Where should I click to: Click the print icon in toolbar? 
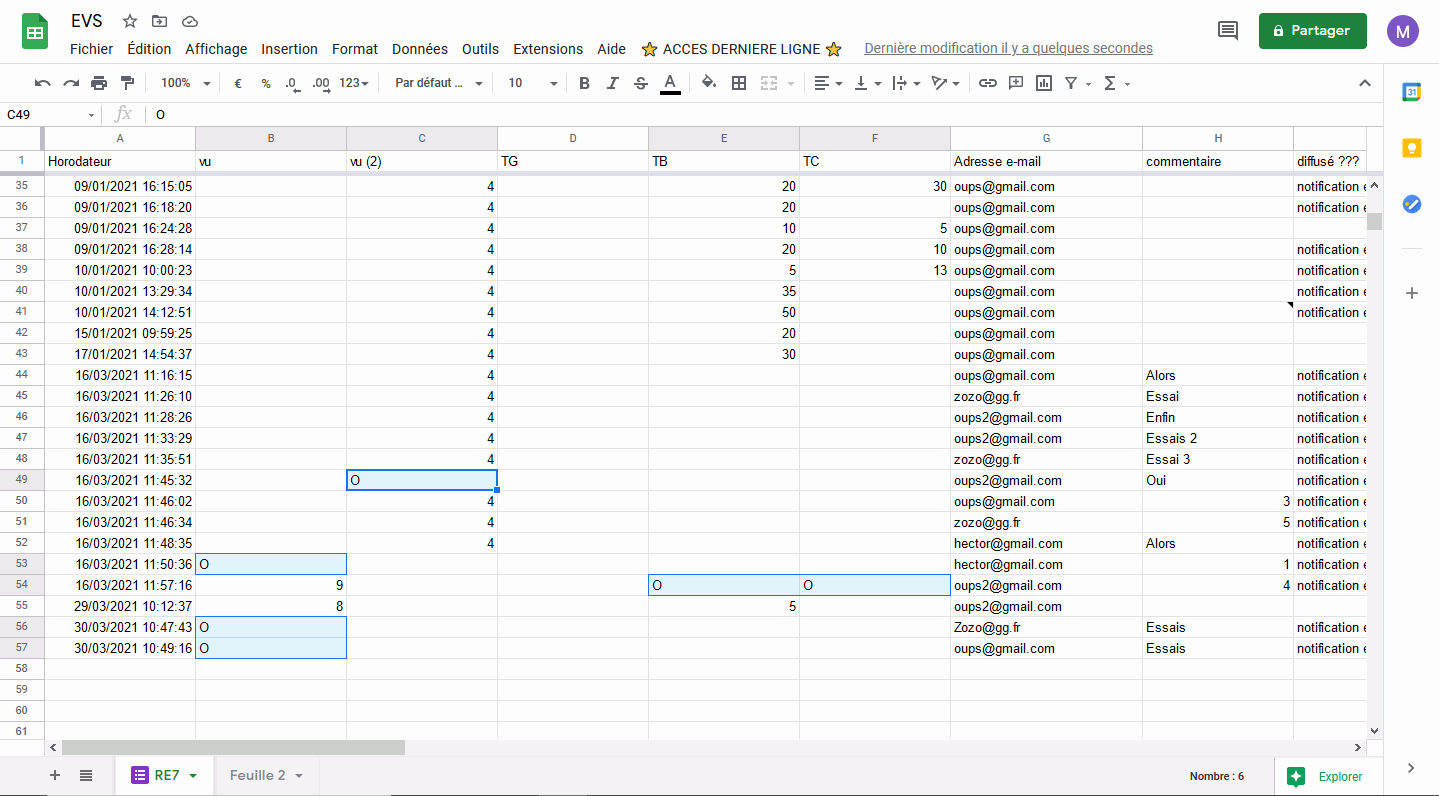click(99, 83)
